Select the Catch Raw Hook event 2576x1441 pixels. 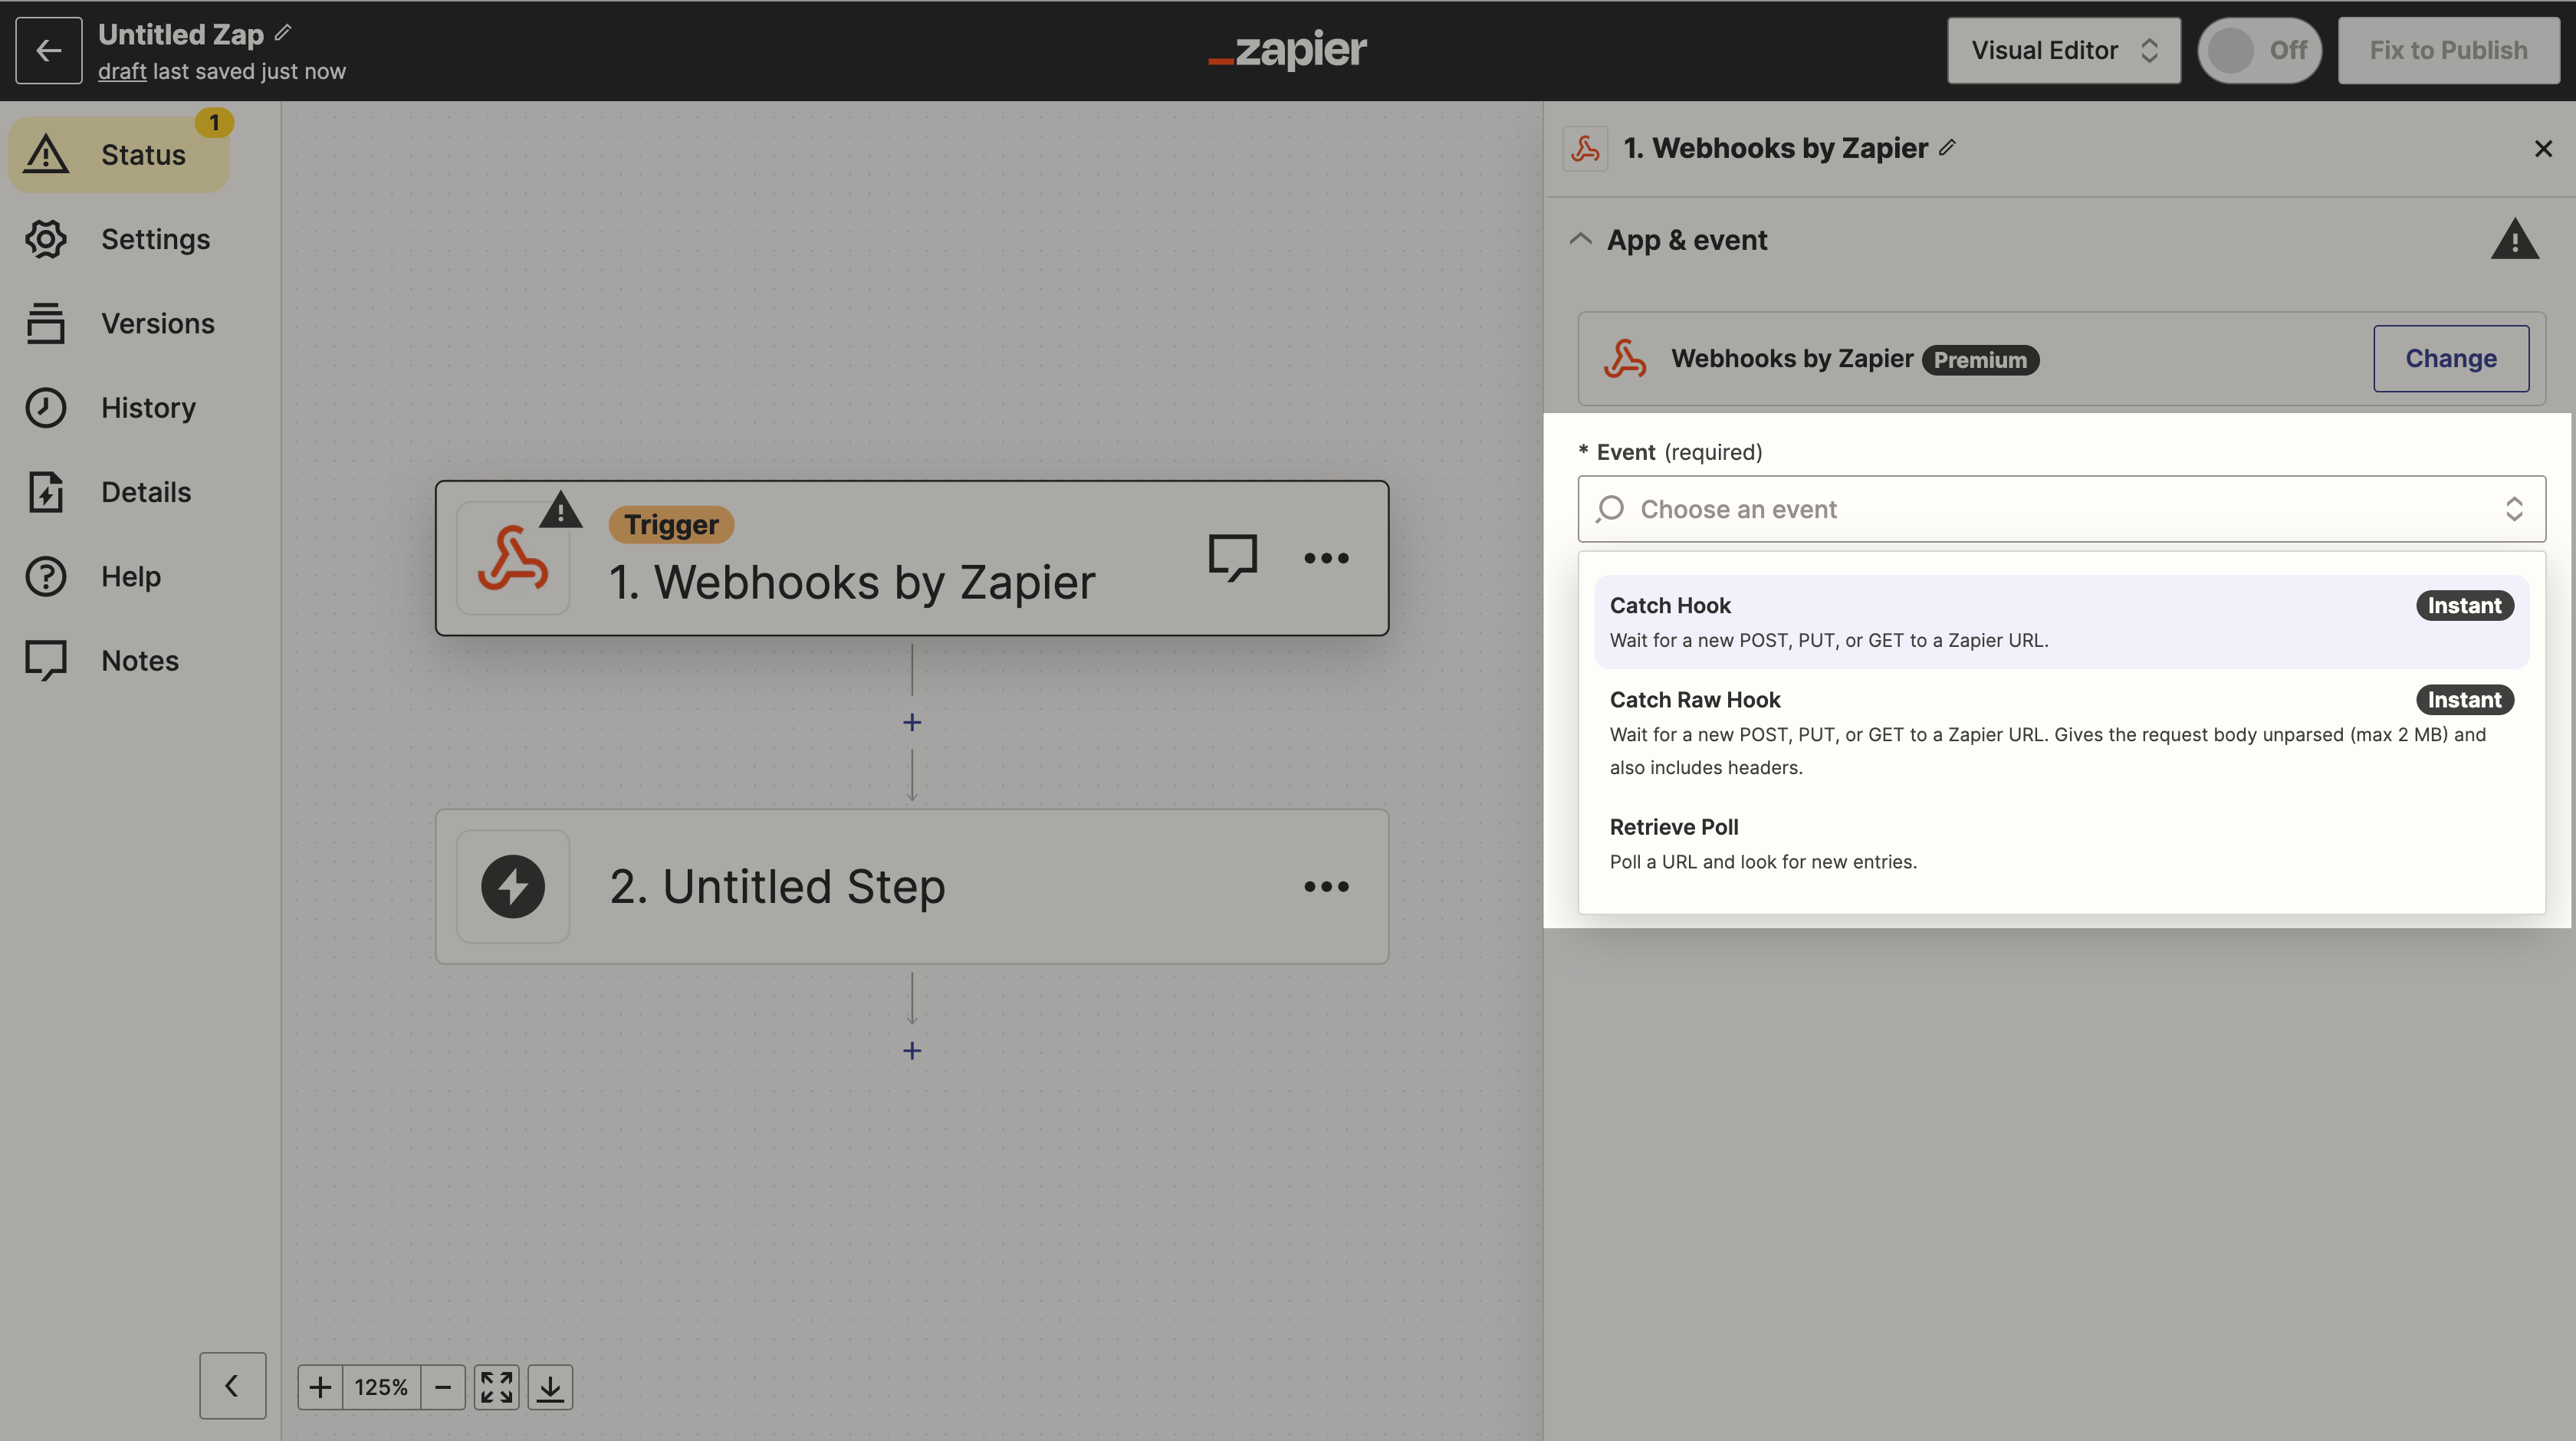2061,732
